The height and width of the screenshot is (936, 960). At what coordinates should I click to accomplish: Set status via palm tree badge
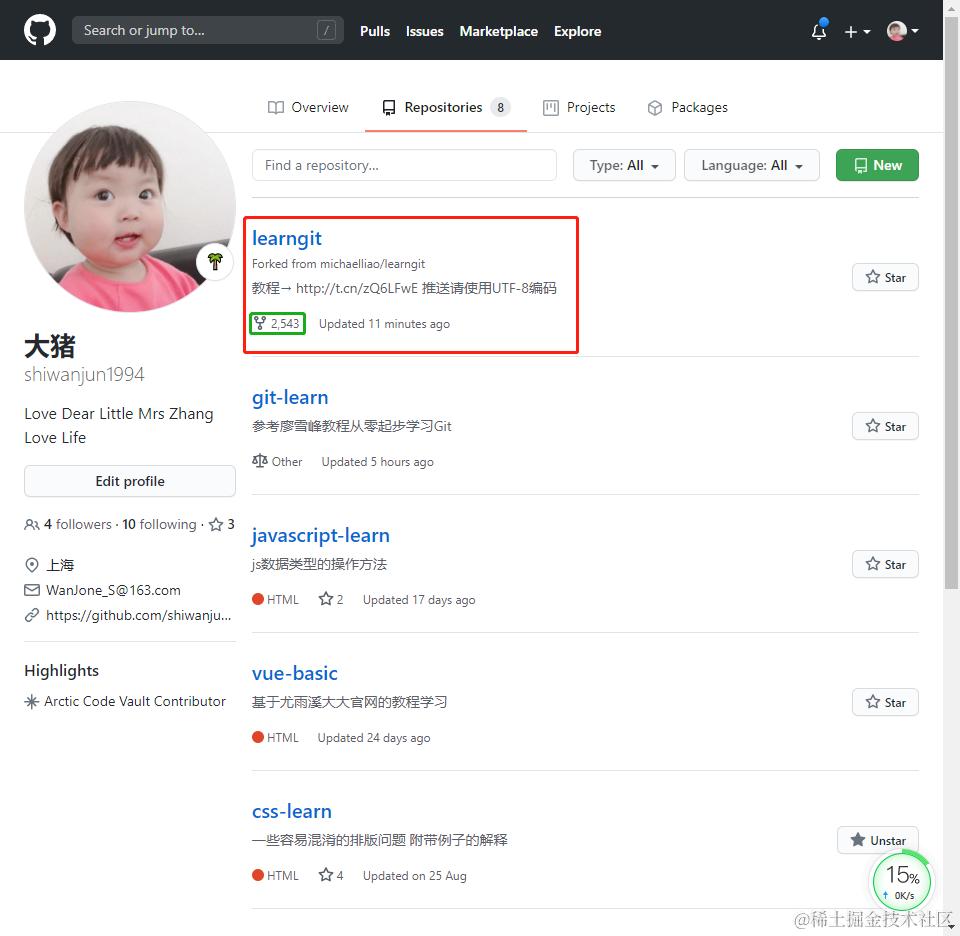pyautogui.click(x=215, y=261)
